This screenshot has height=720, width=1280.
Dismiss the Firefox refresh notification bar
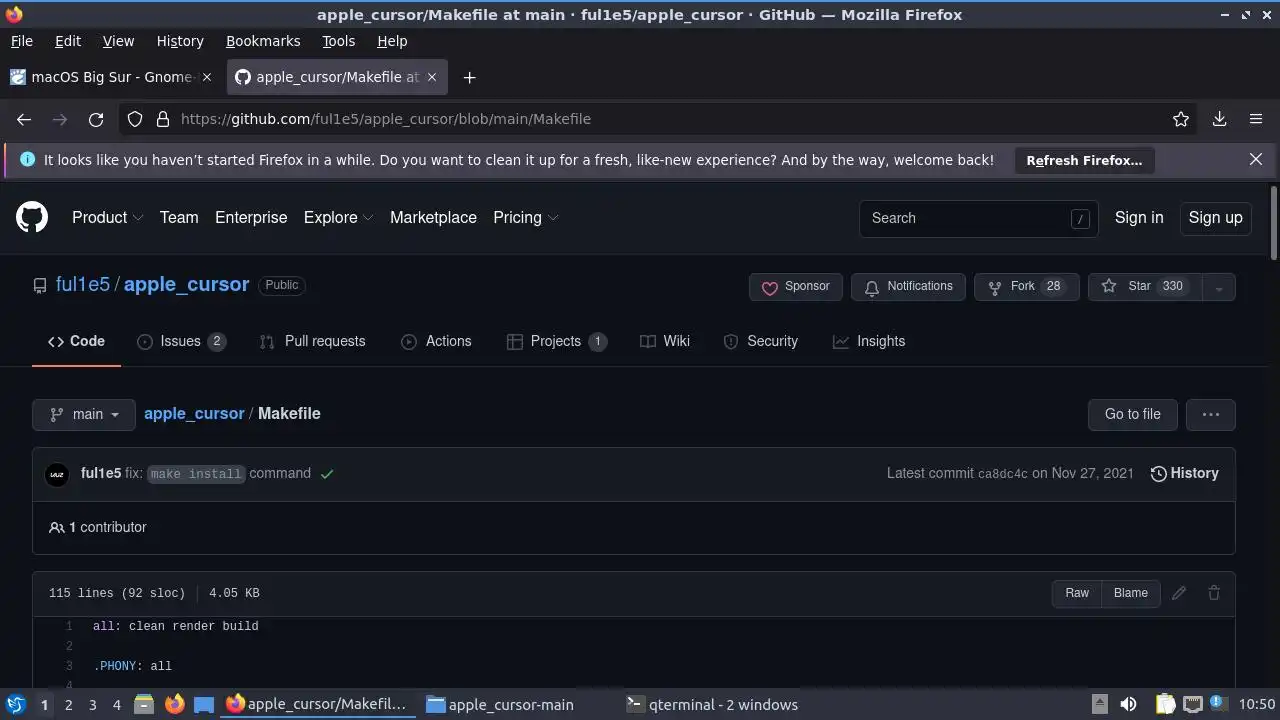1256,159
